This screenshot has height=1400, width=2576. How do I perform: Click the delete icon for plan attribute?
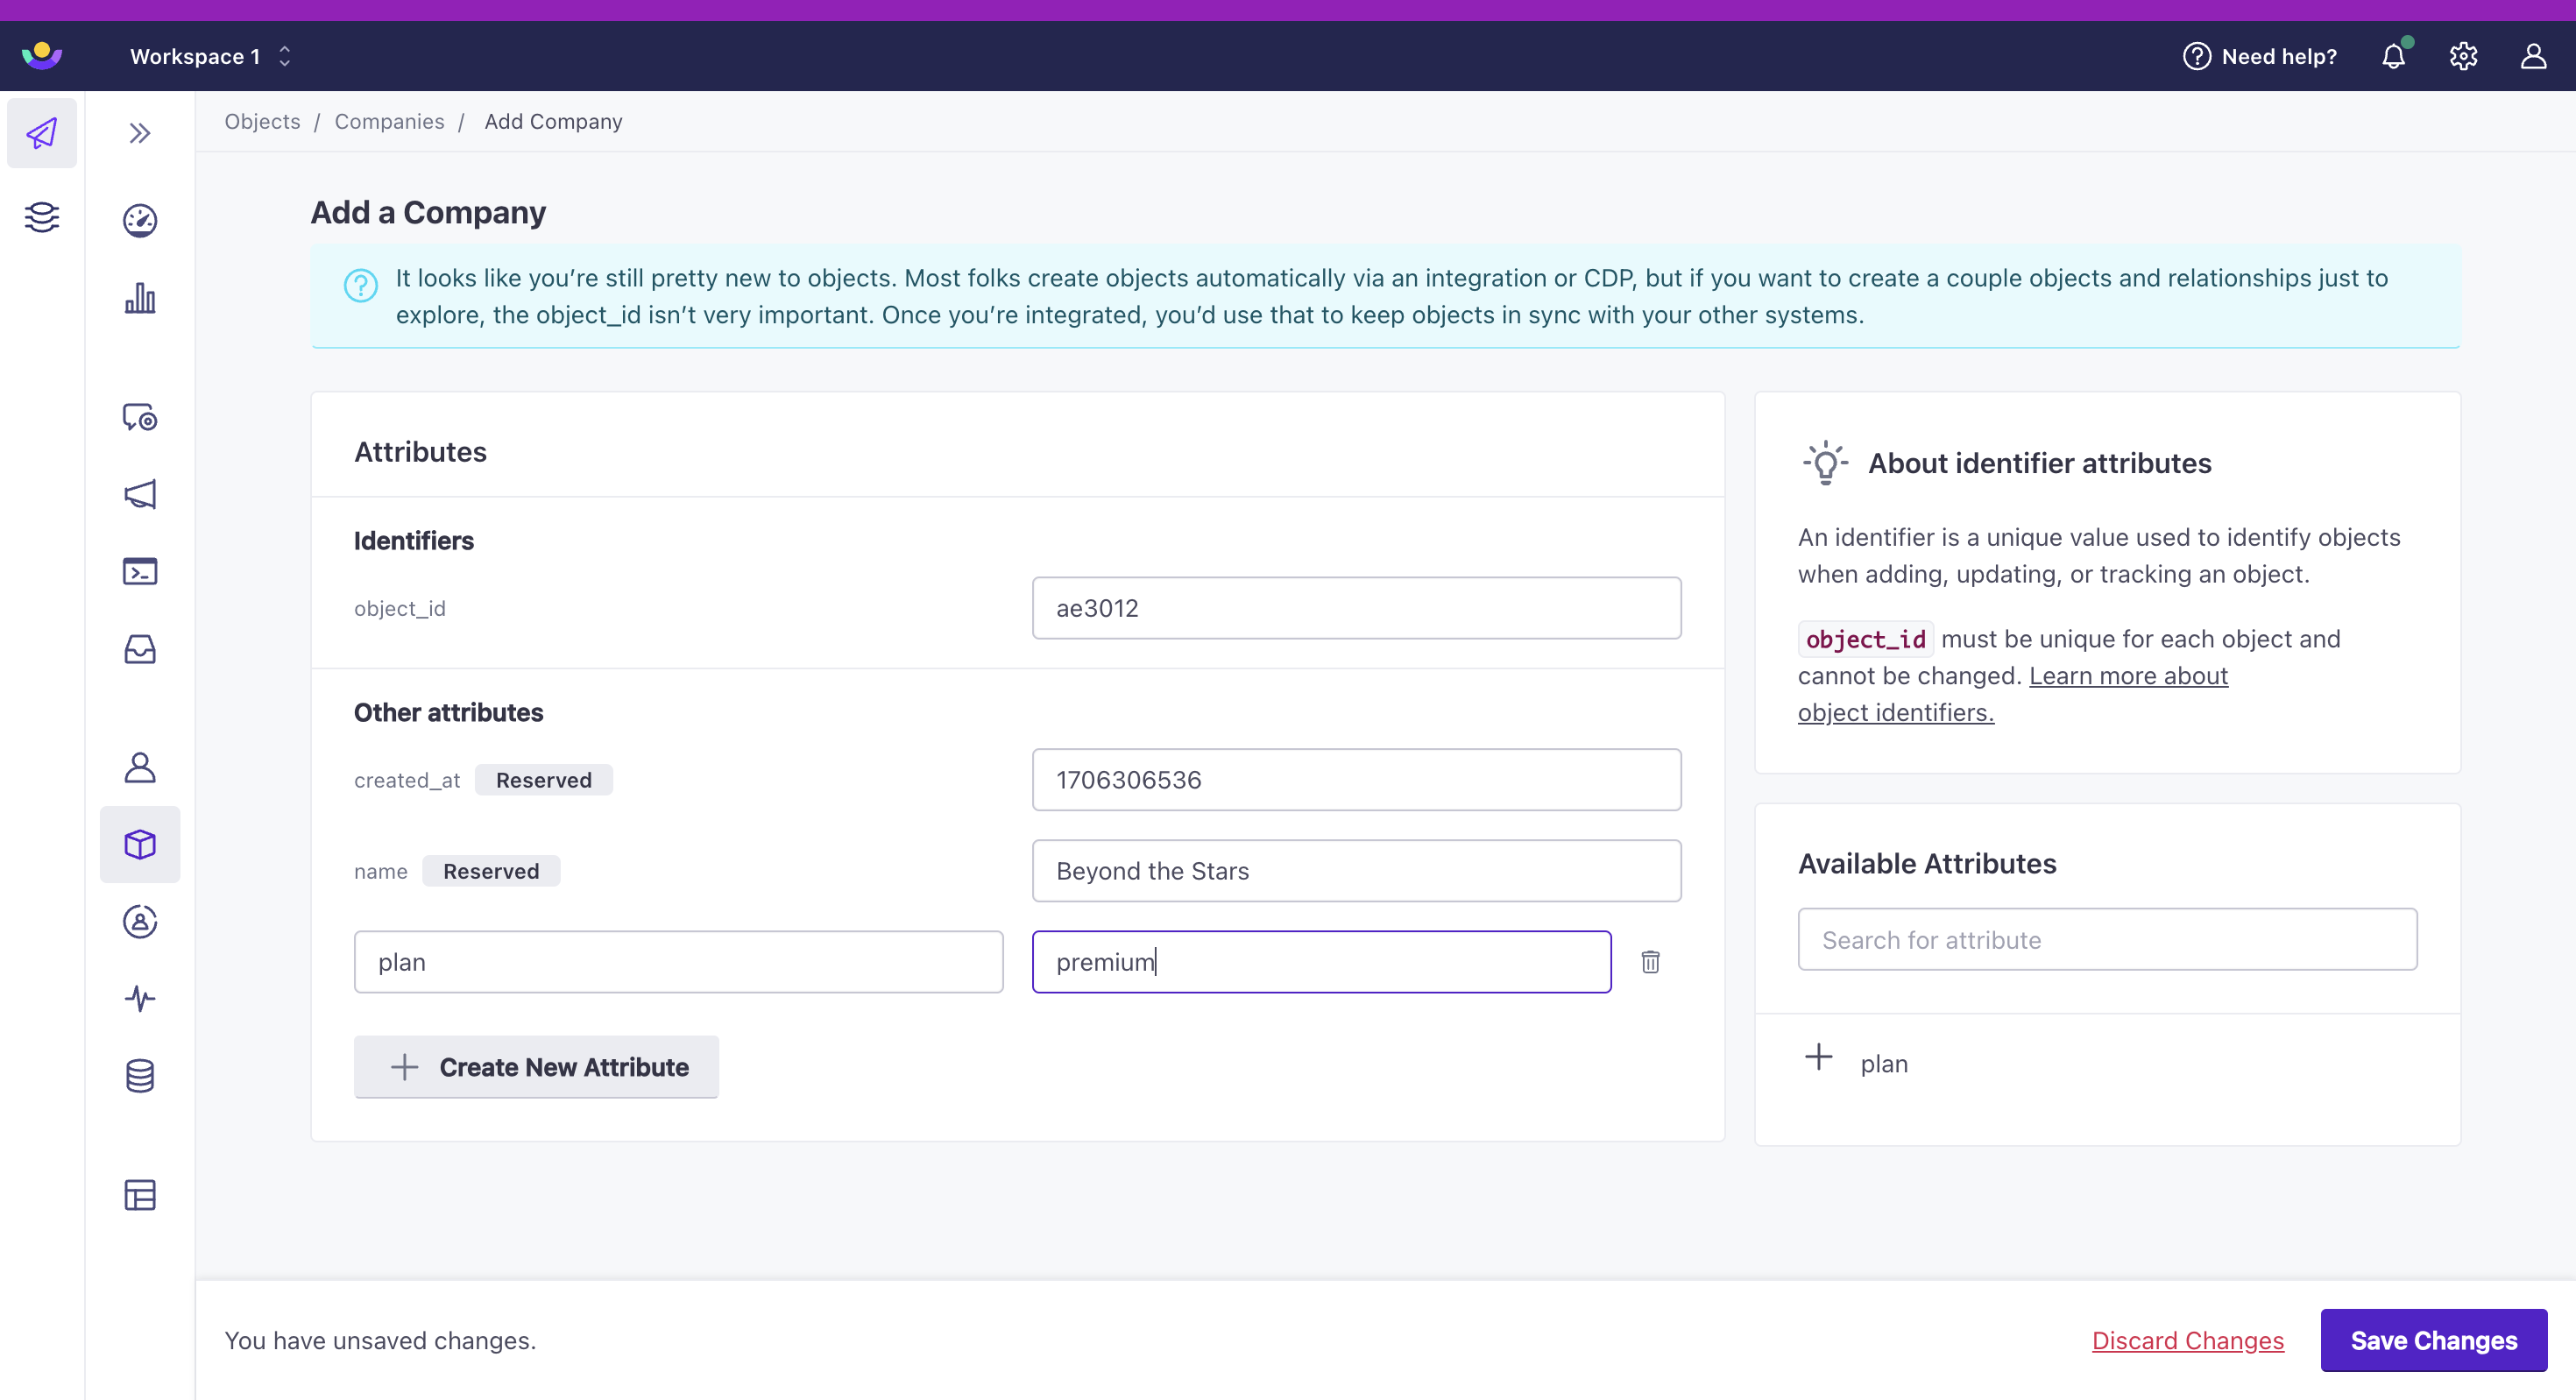(1650, 962)
